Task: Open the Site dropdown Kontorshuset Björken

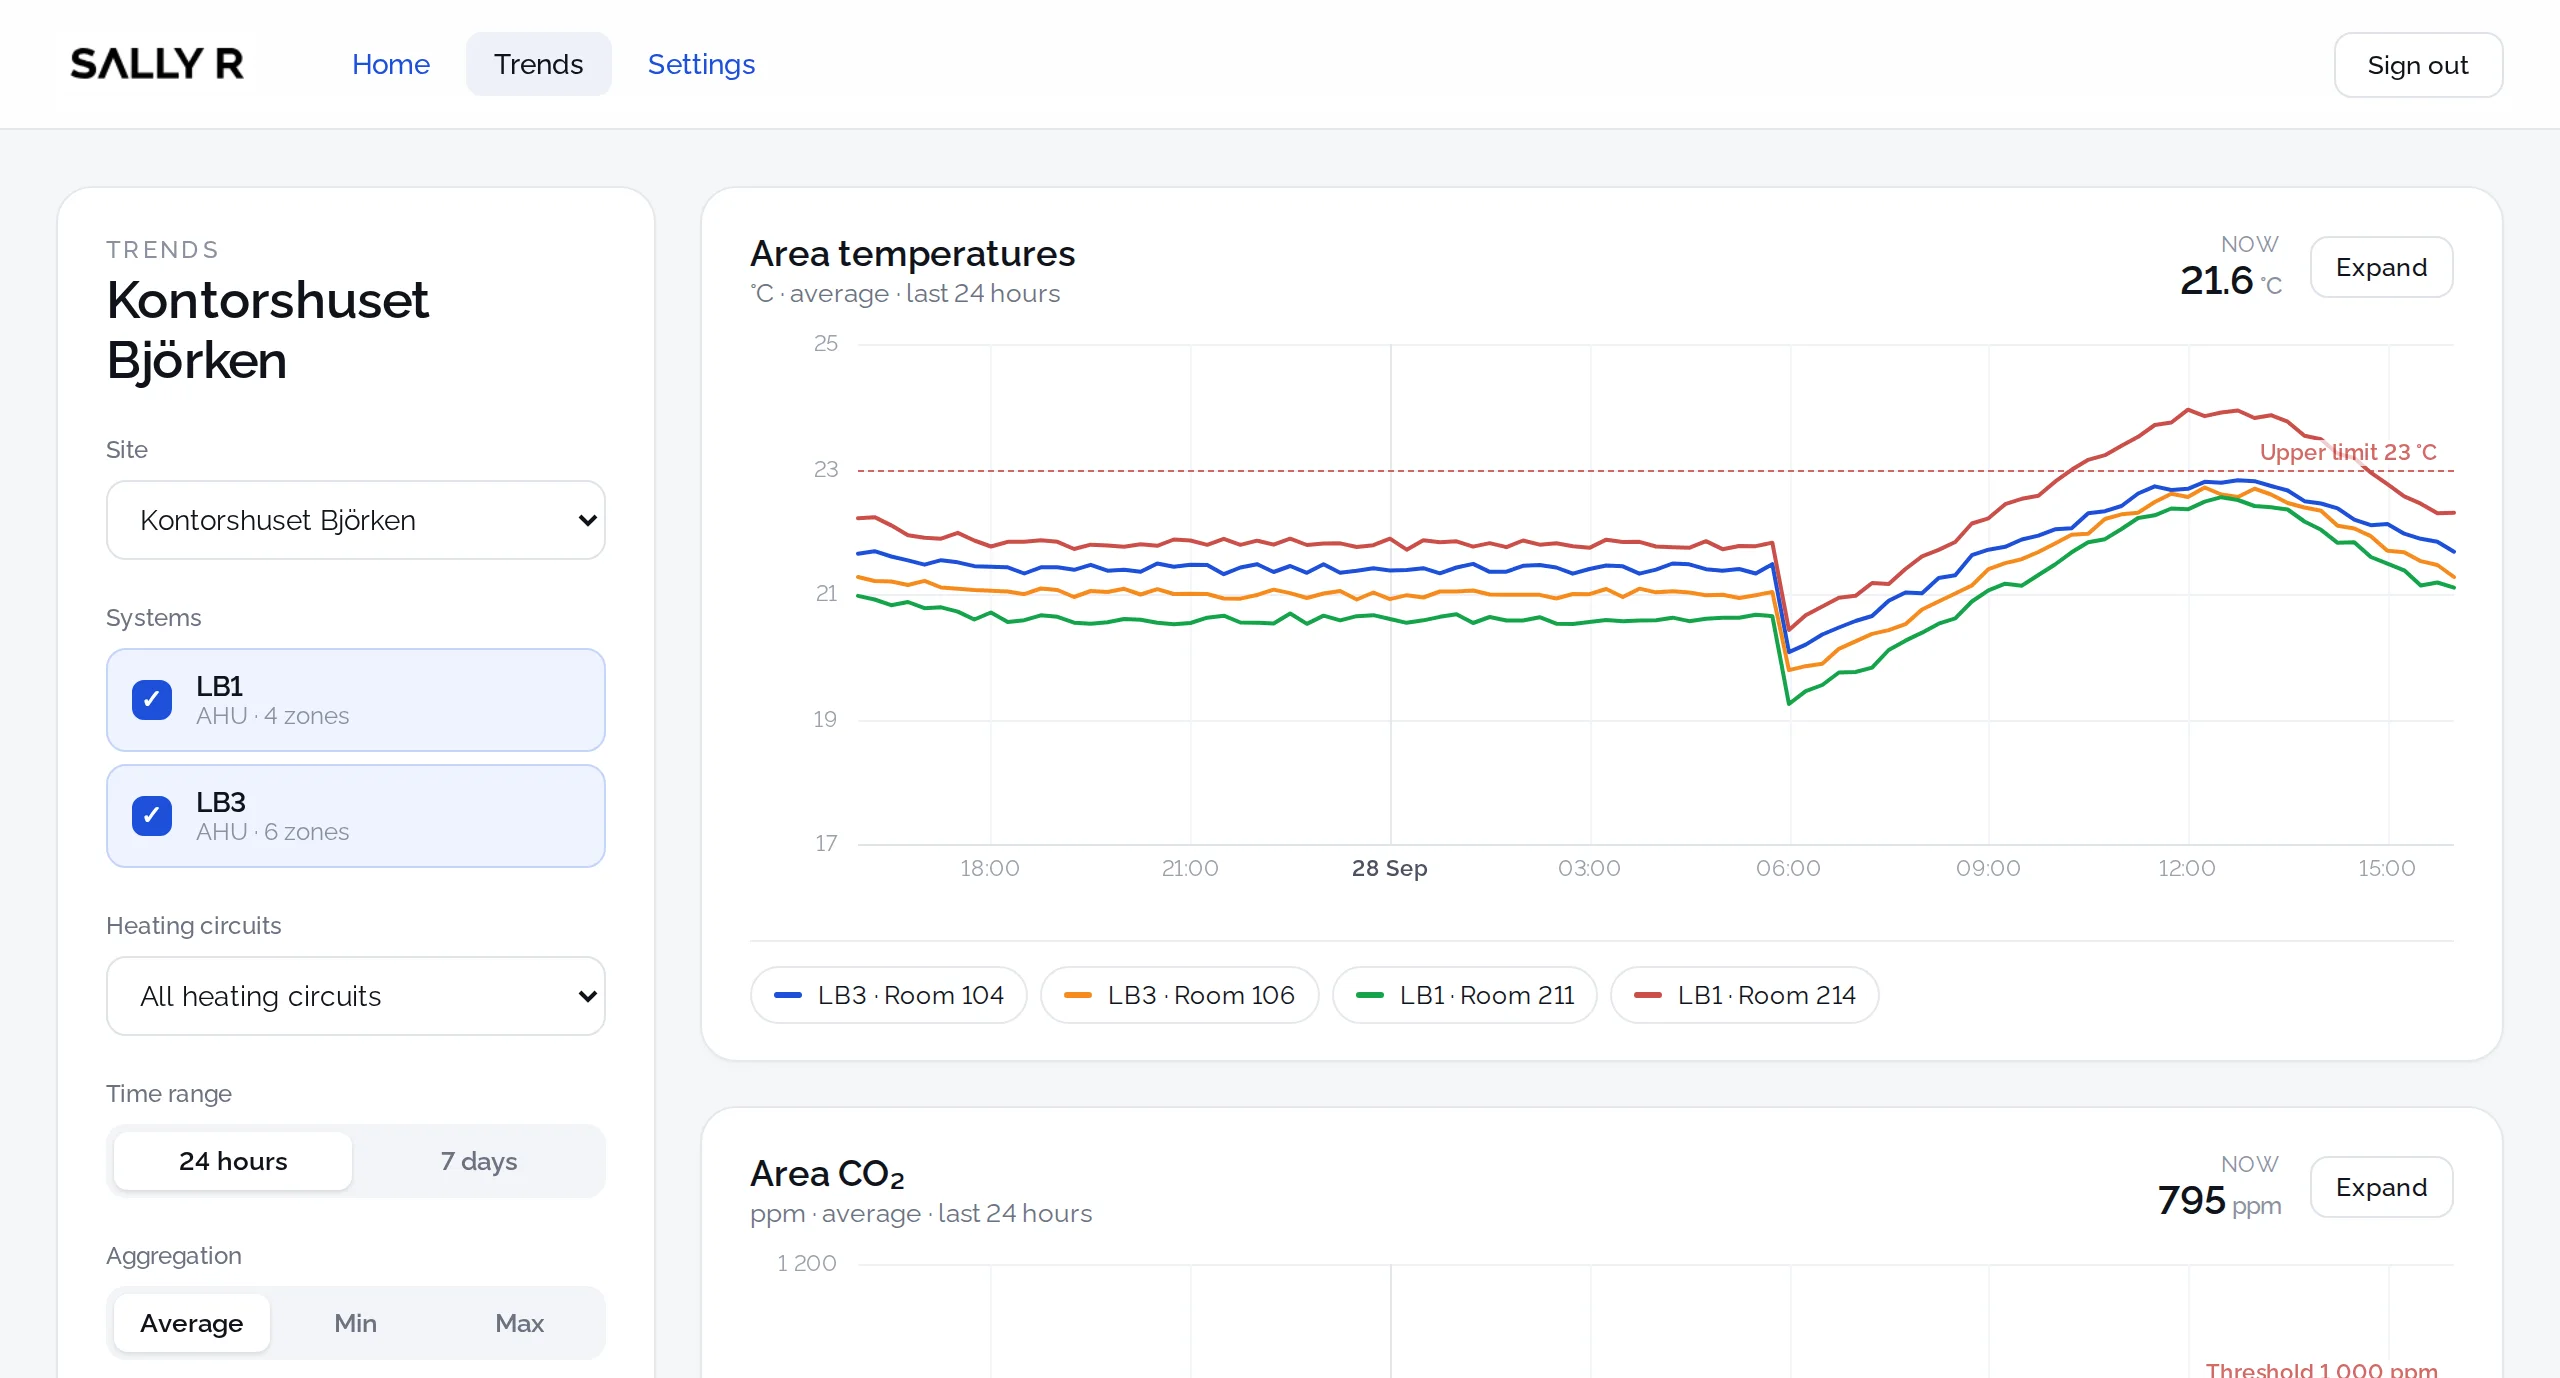Action: (356, 520)
